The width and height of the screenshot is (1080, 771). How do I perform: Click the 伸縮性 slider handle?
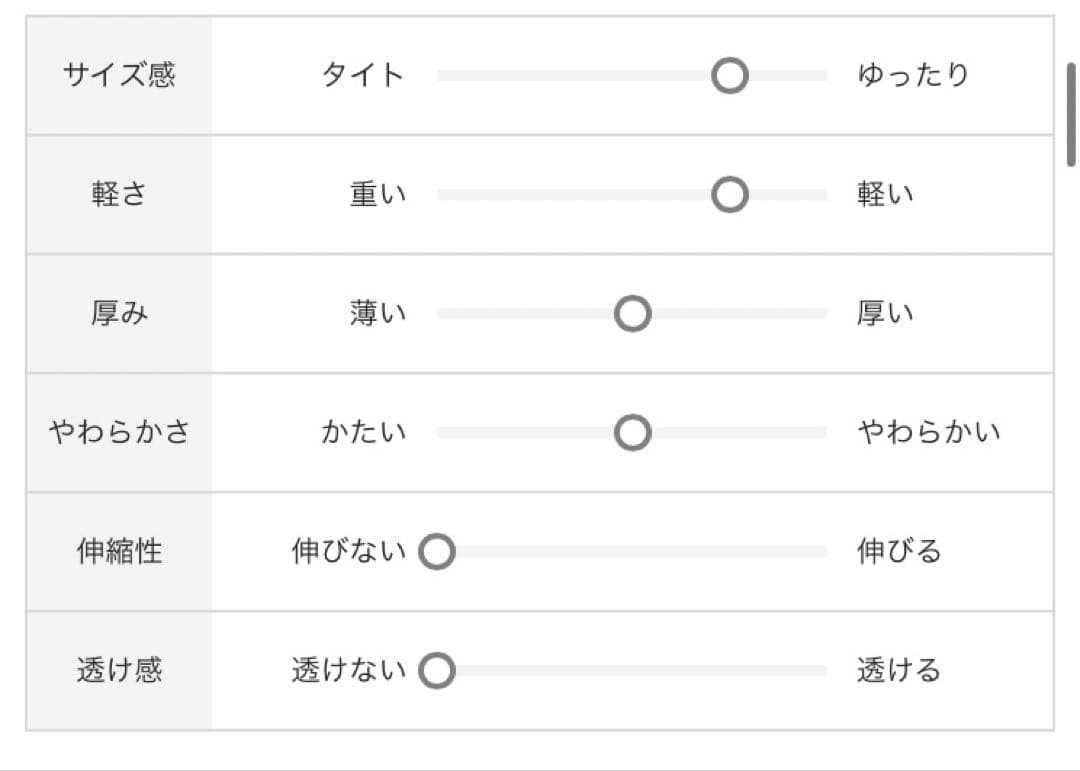click(x=437, y=551)
